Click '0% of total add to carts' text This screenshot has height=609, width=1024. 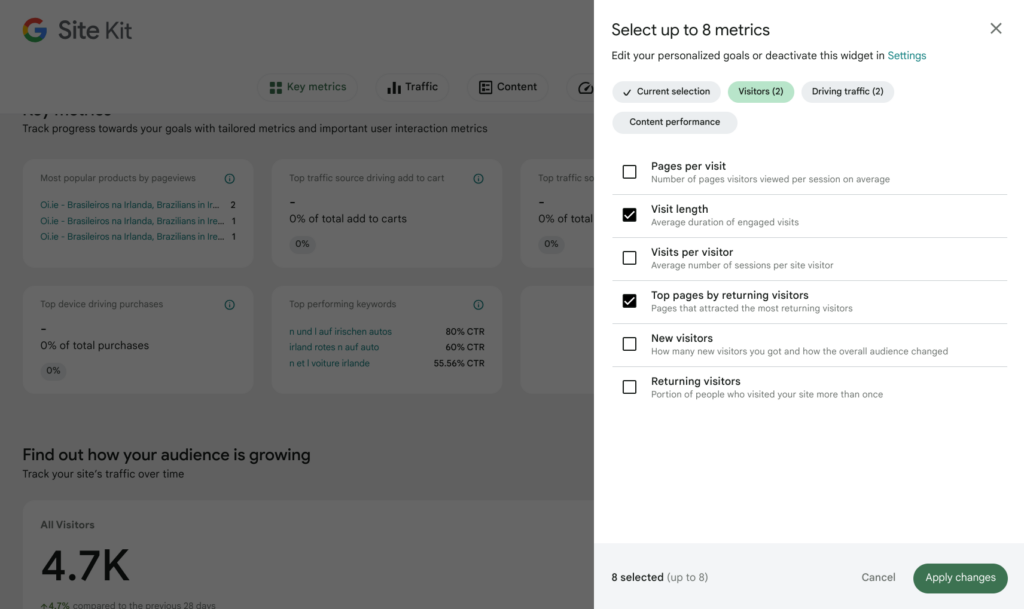tap(347, 219)
